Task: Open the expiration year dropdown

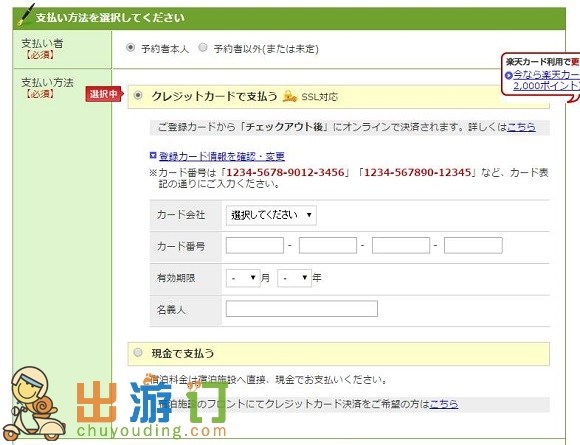Action: [x=294, y=278]
